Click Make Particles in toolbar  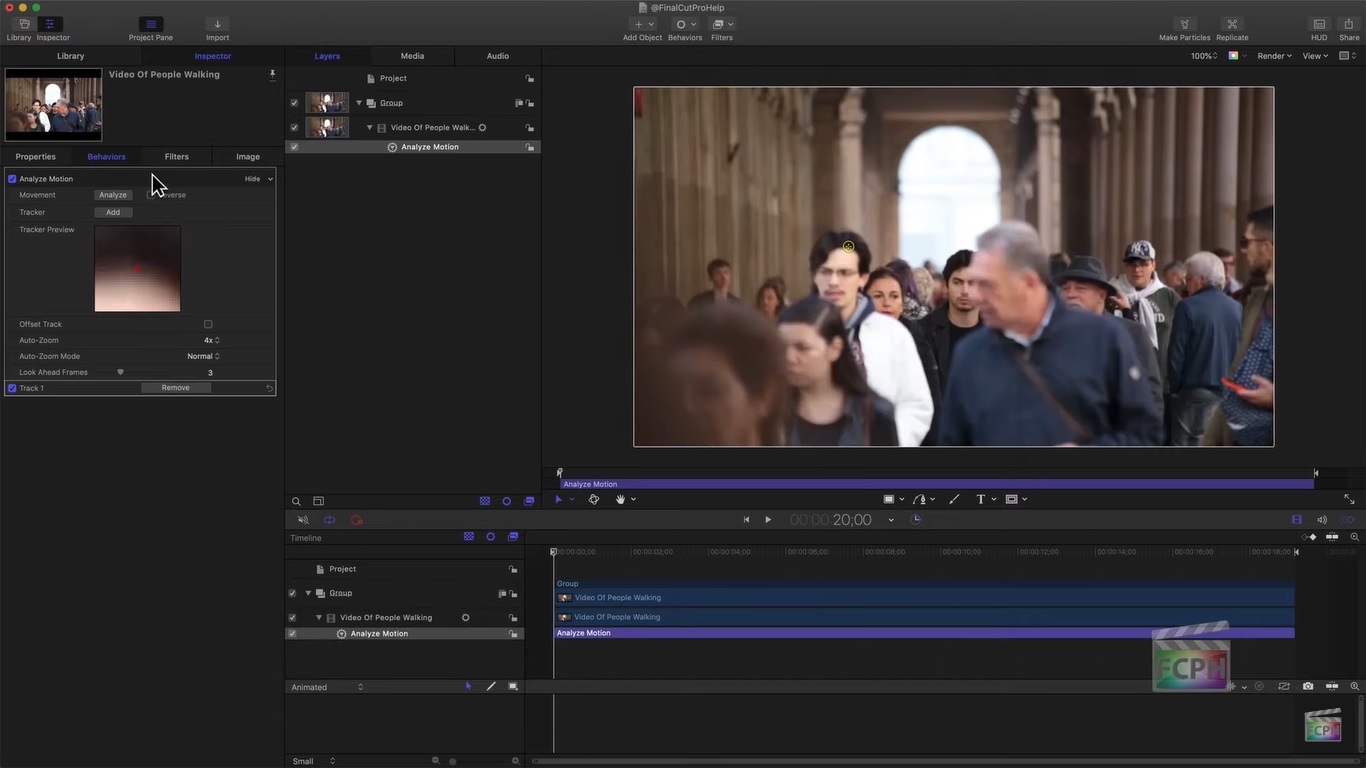(1184, 24)
